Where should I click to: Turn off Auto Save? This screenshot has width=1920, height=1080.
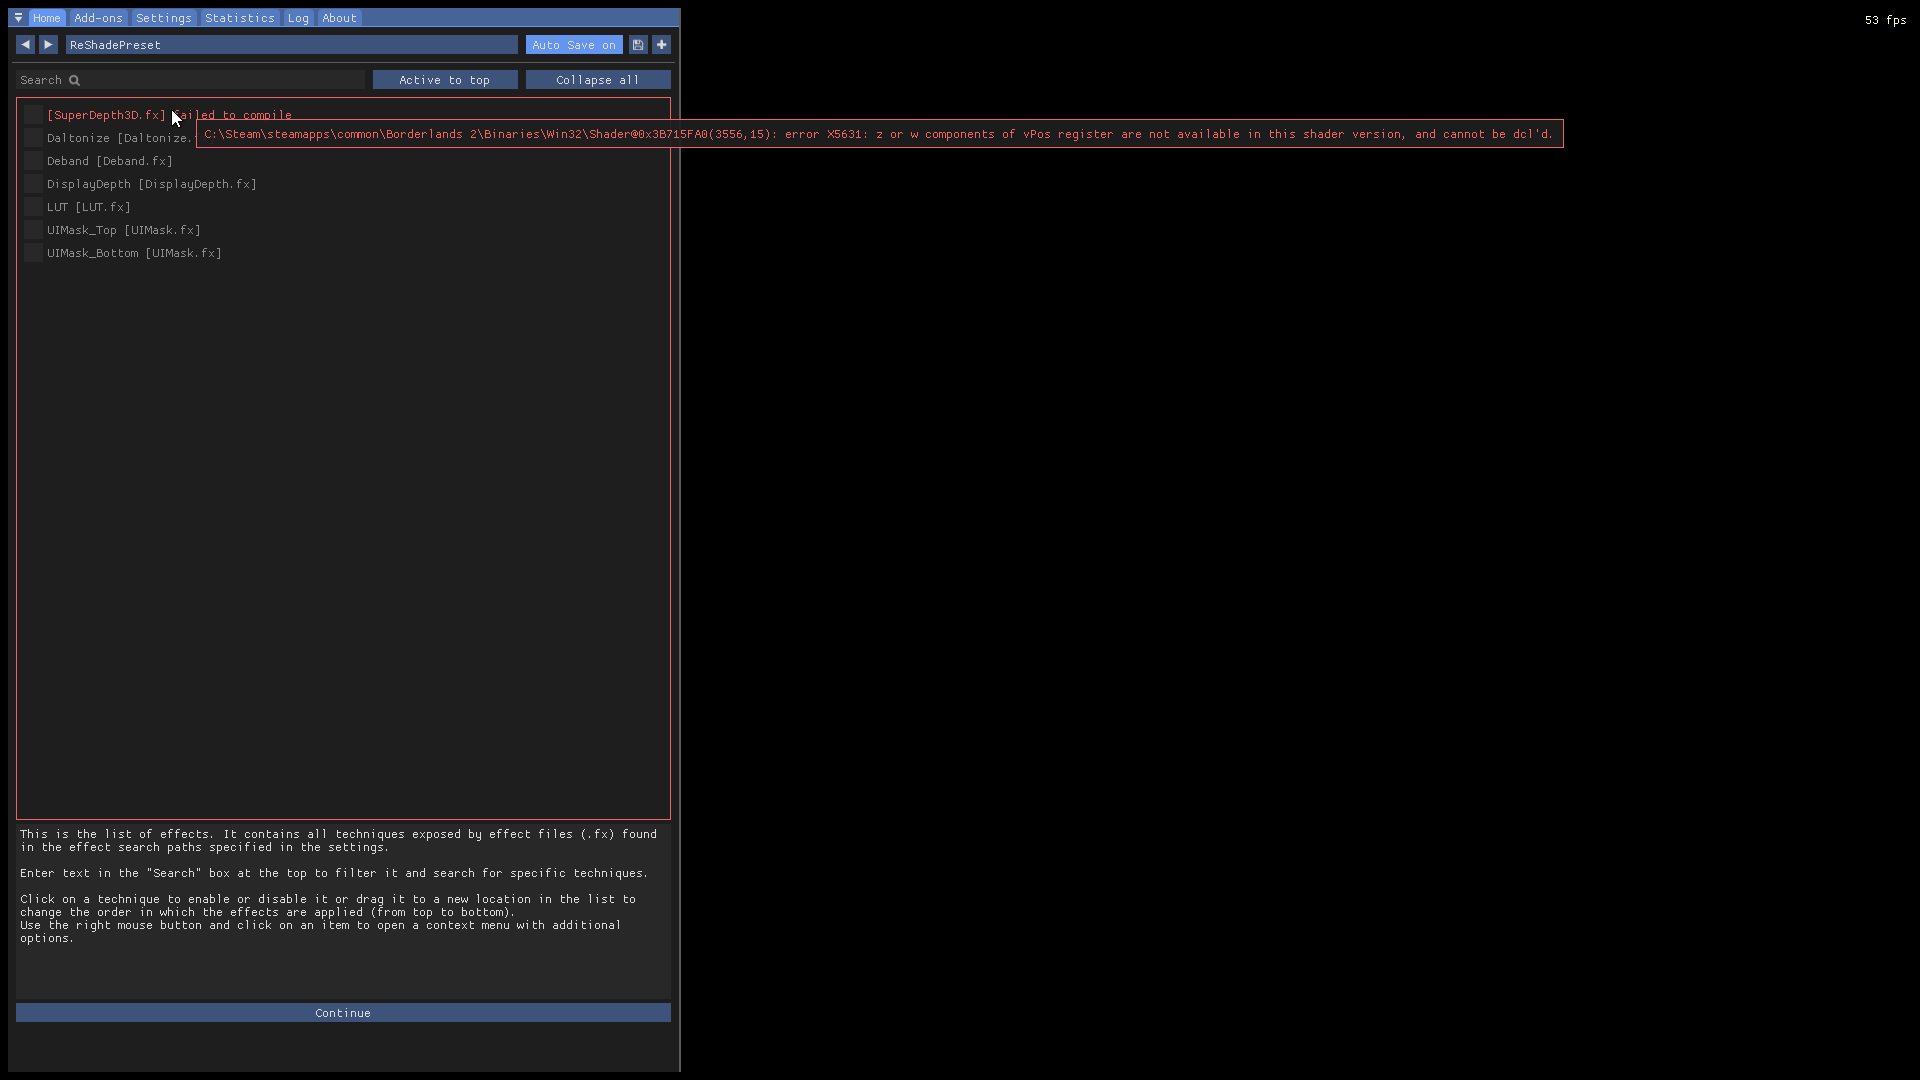pos(573,44)
